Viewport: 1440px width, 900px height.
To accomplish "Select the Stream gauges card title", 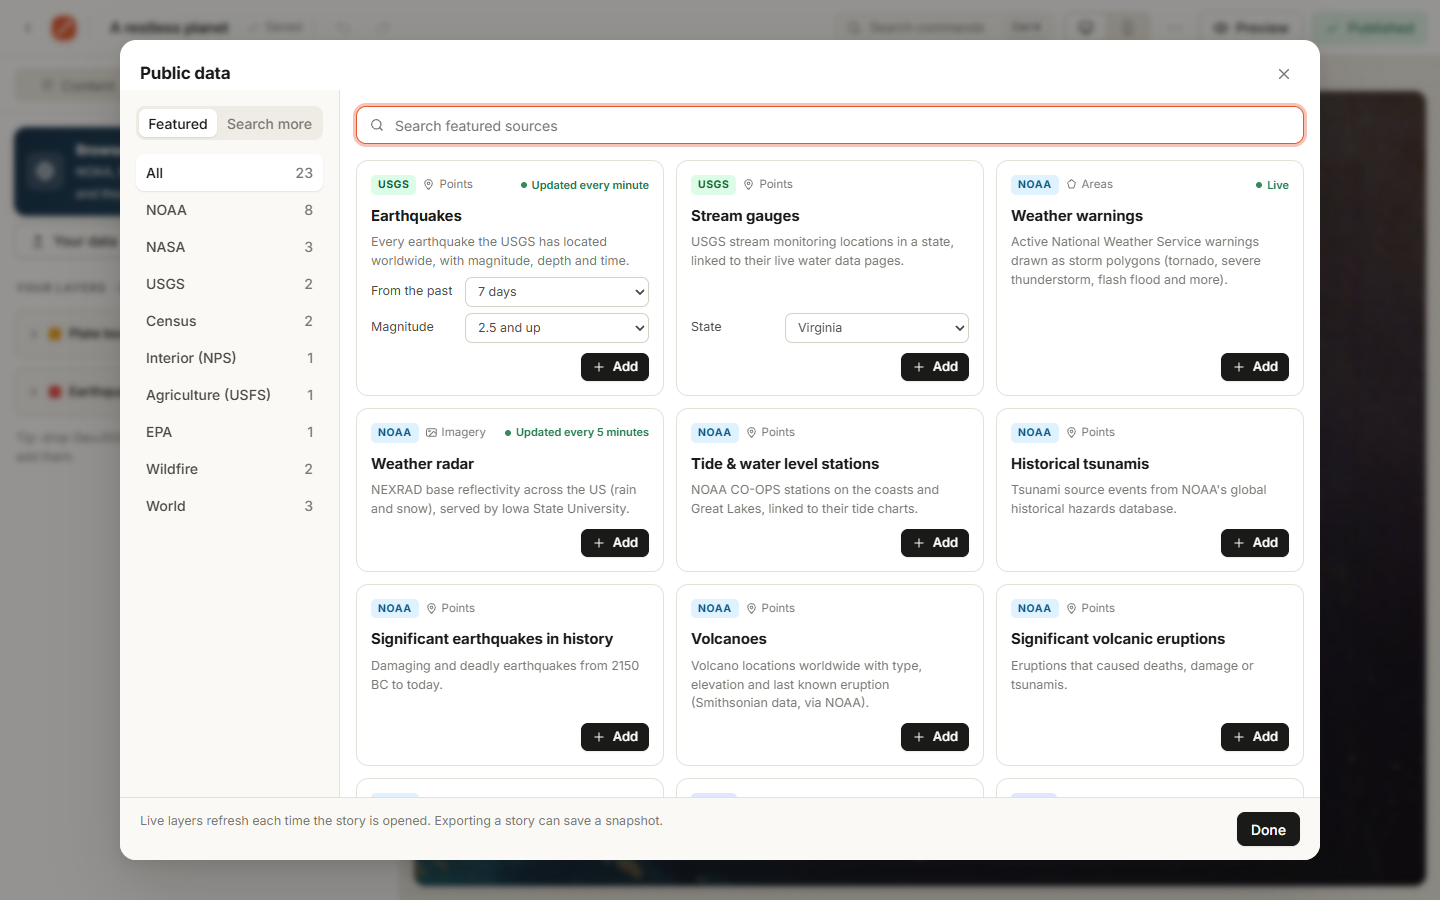I will 745,216.
